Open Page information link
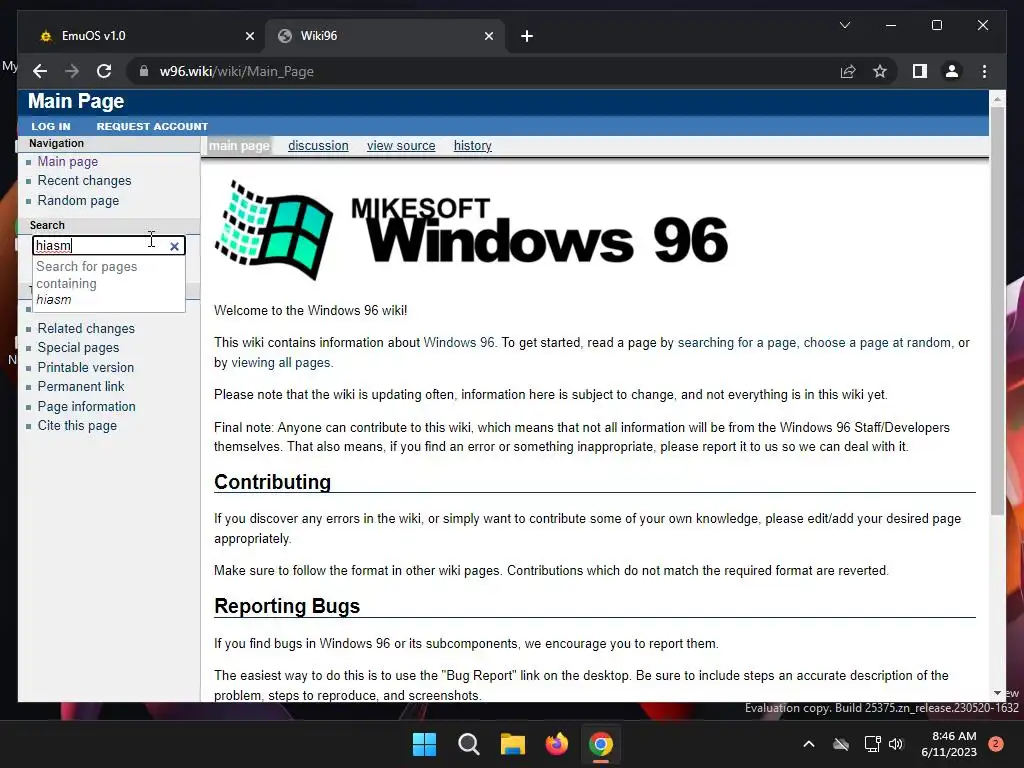 coord(87,406)
